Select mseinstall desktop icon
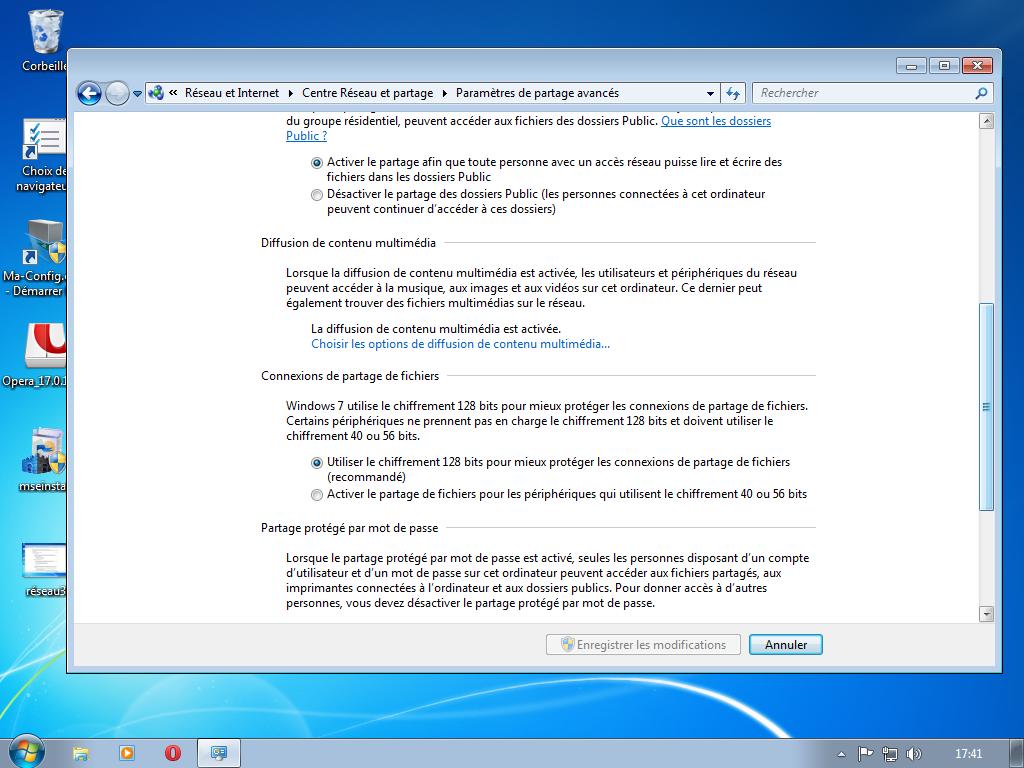Viewport: 1024px width, 768px height. click(x=43, y=460)
